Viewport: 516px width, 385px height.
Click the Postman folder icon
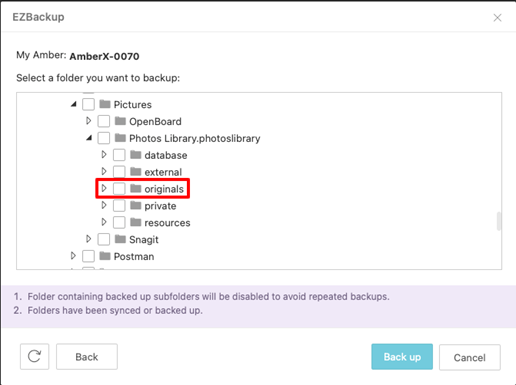point(105,256)
